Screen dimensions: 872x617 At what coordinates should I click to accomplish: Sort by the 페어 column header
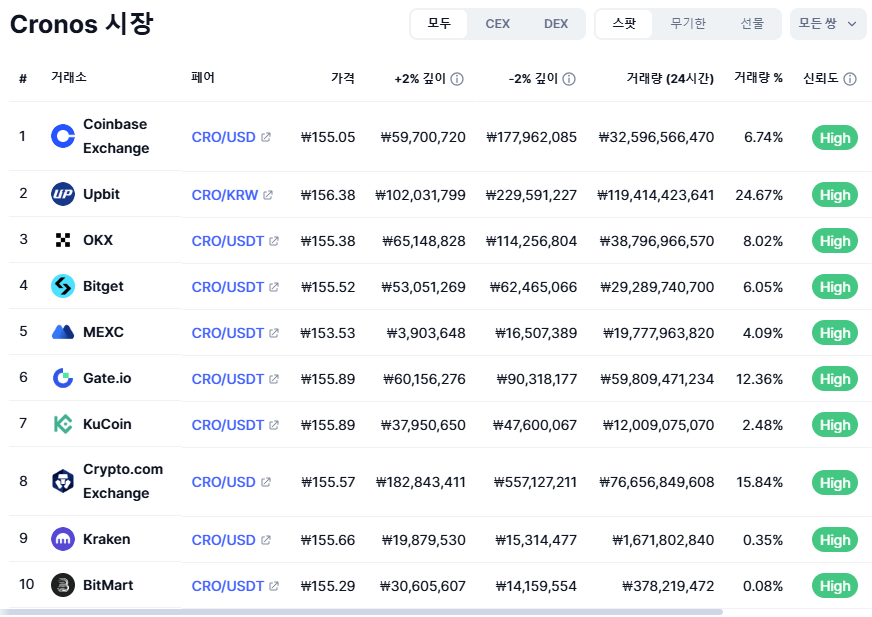tap(203, 77)
